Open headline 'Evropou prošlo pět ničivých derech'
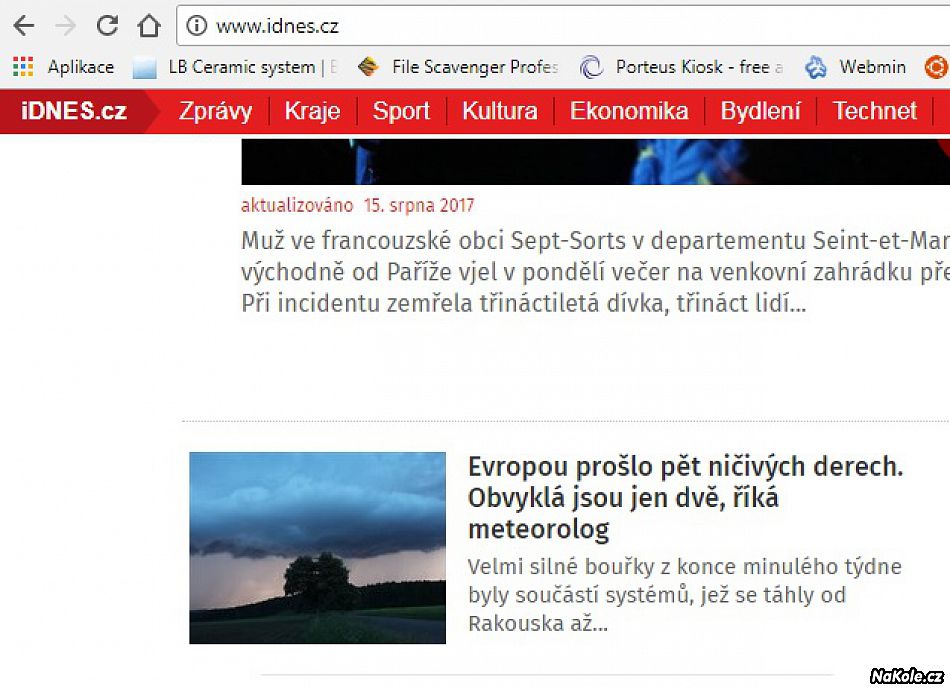Viewport: 950px width, 689px height. click(685, 498)
